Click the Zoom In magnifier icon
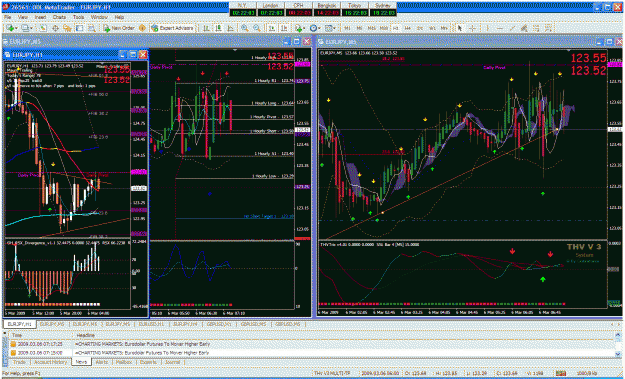The image size is (625, 379). (x=245, y=28)
